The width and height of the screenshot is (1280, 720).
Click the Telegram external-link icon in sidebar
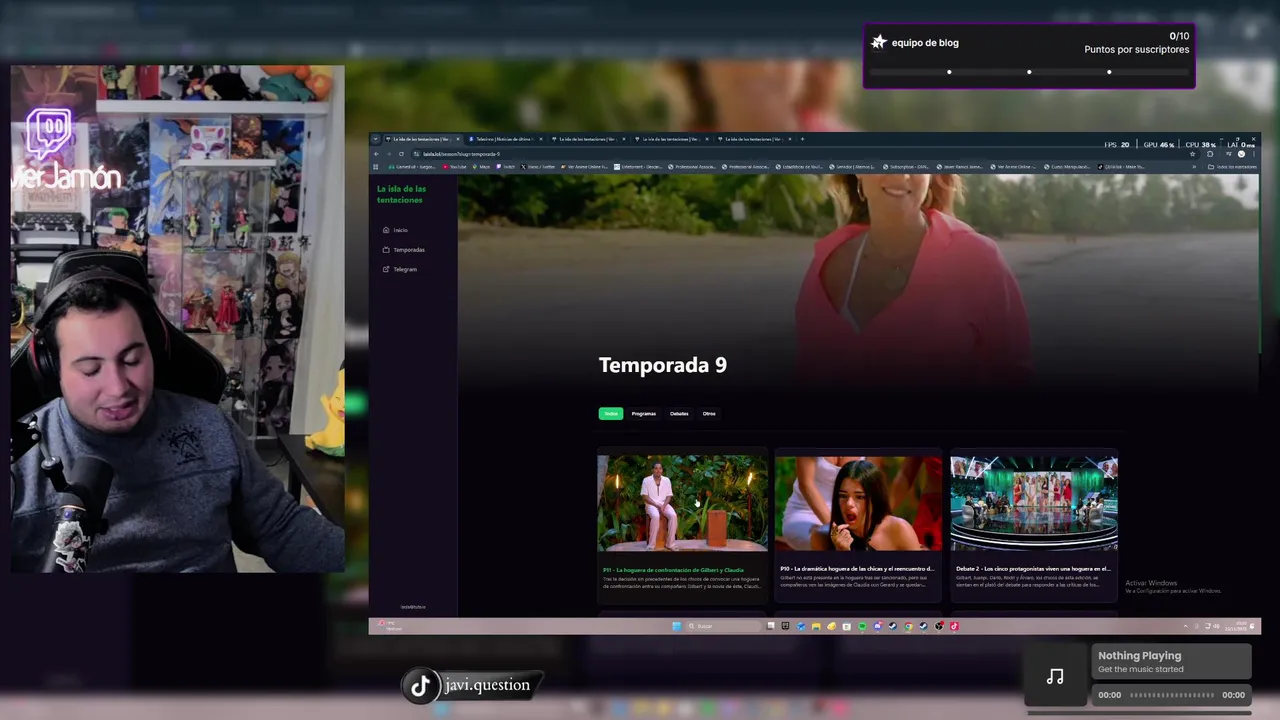pos(386,269)
